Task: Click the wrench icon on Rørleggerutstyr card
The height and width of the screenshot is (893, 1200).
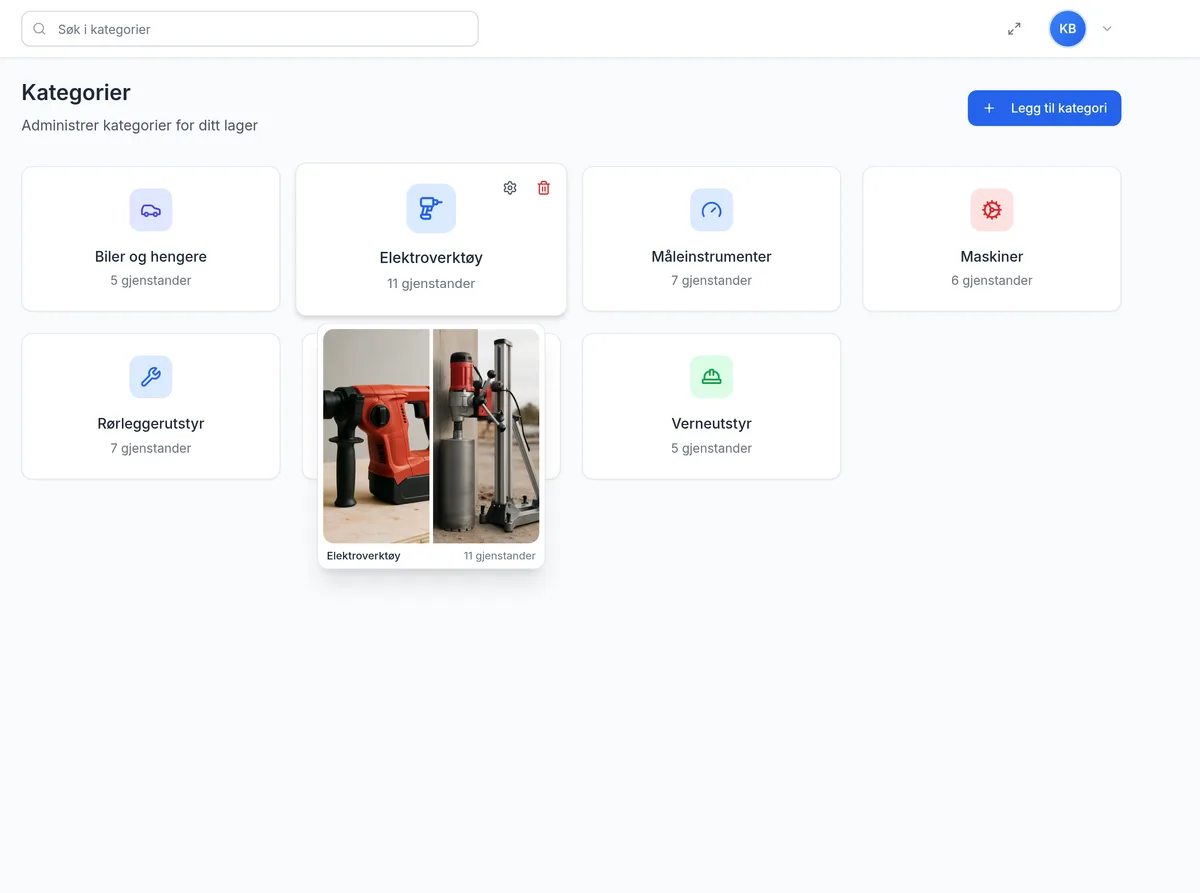Action: (x=151, y=377)
